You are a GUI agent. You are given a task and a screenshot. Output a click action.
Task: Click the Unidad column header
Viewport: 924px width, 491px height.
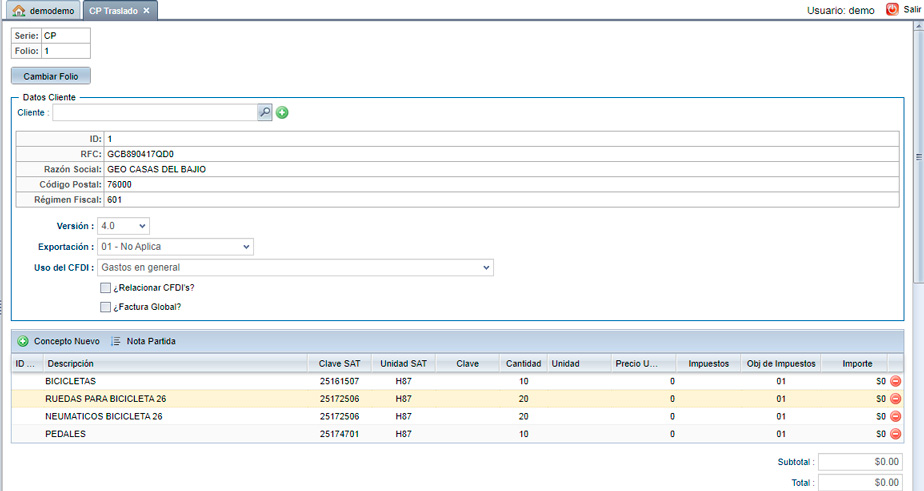click(x=579, y=364)
